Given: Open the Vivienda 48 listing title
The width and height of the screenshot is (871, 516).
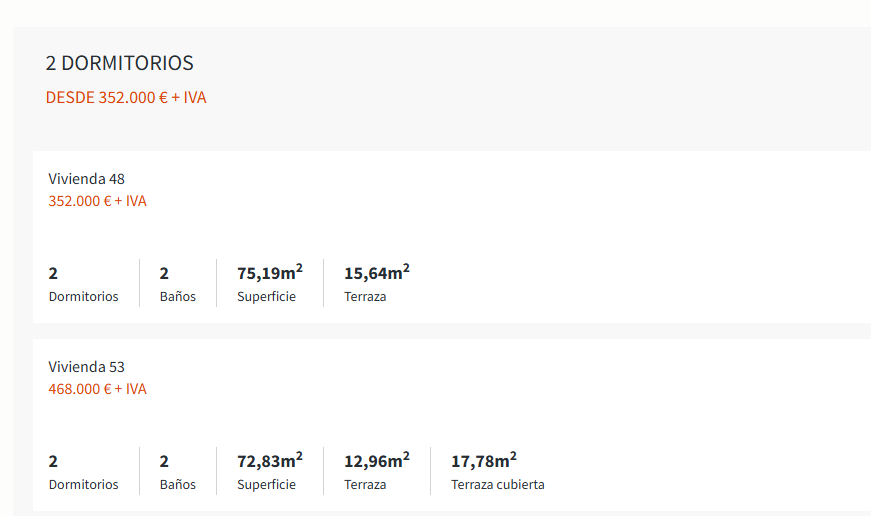Looking at the screenshot, I should [x=87, y=179].
